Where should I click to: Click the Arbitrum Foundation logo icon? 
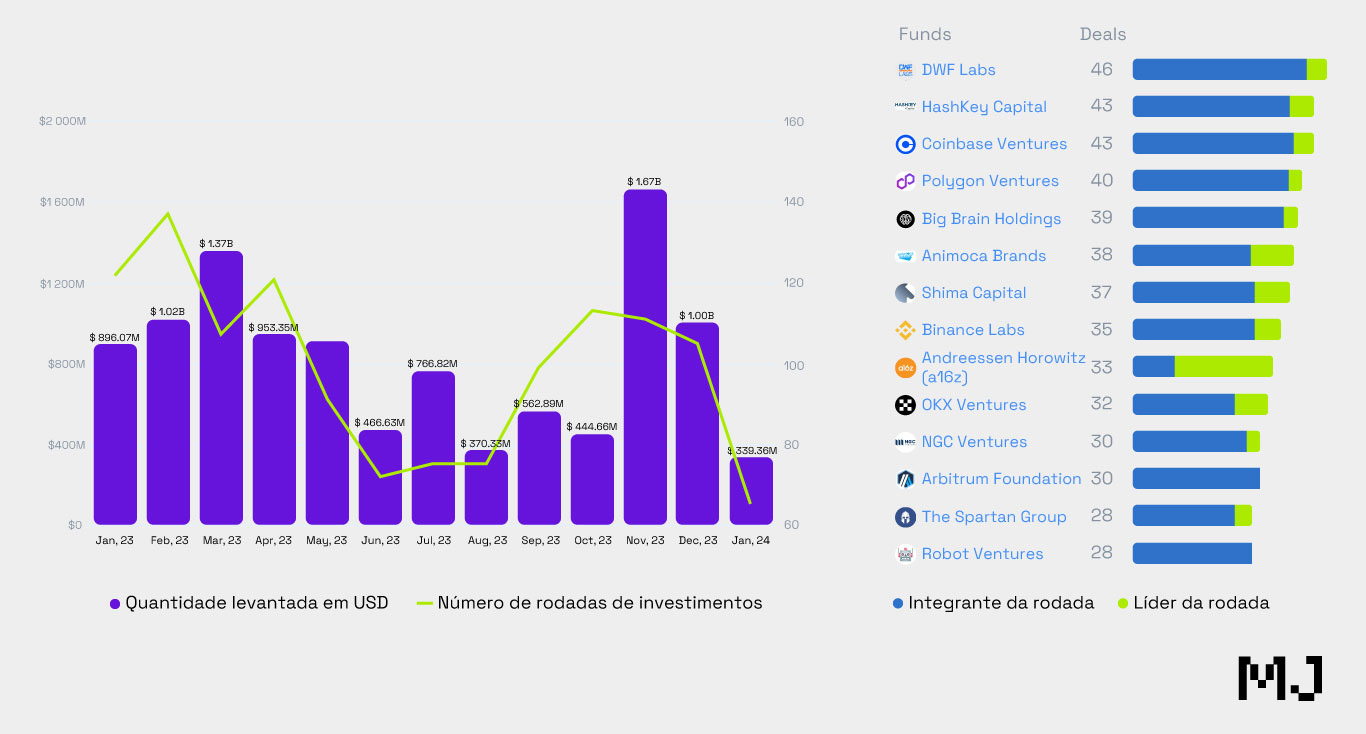click(905, 479)
